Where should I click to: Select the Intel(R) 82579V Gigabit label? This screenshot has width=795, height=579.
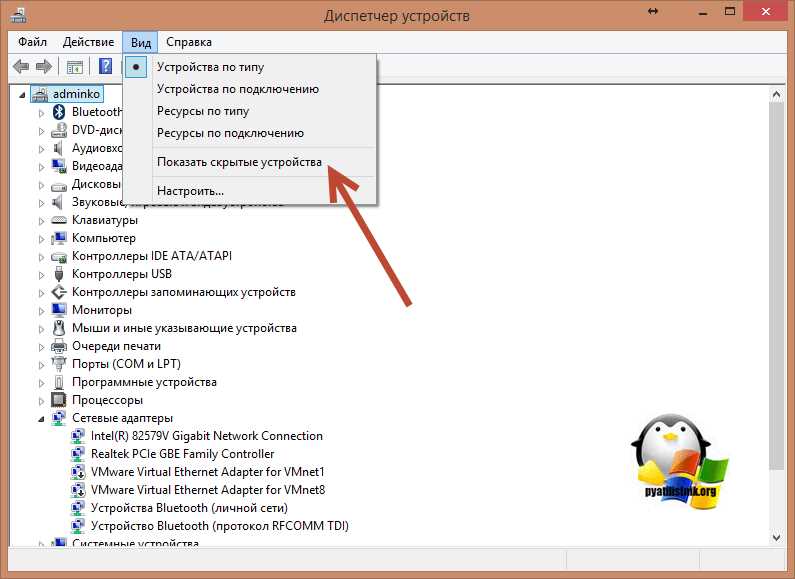coord(207,436)
